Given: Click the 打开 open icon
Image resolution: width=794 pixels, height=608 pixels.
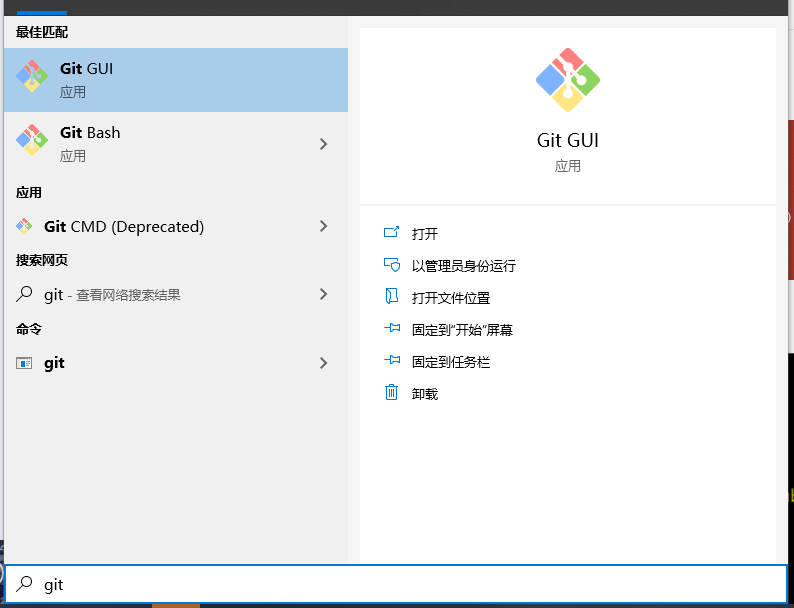Looking at the screenshot, I should click(x=391, y=232).
